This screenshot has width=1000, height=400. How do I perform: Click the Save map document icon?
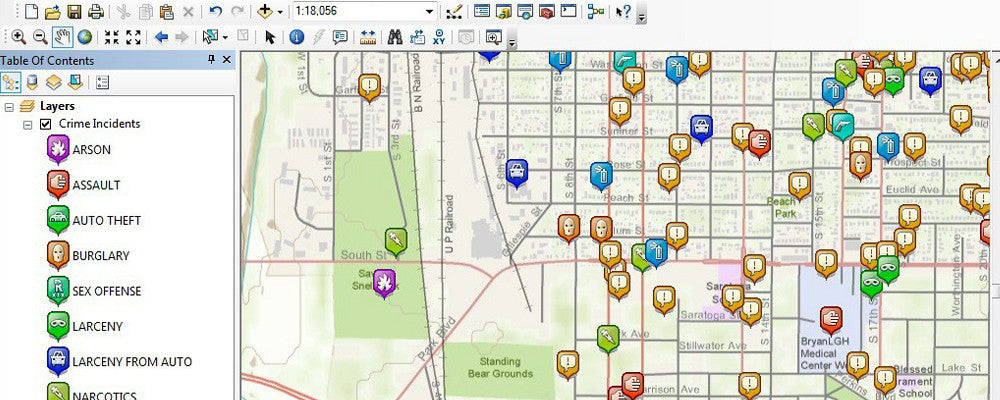74,12
